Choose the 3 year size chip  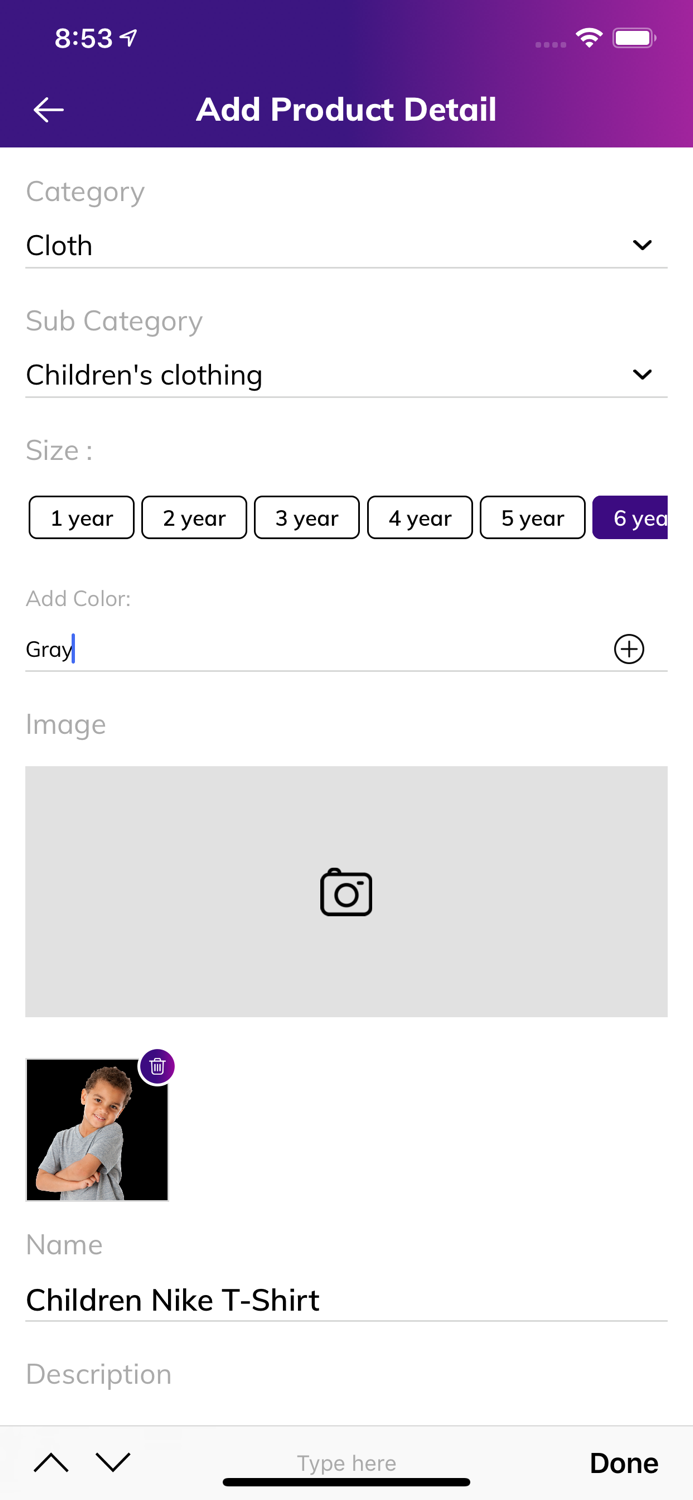(307, 518)
